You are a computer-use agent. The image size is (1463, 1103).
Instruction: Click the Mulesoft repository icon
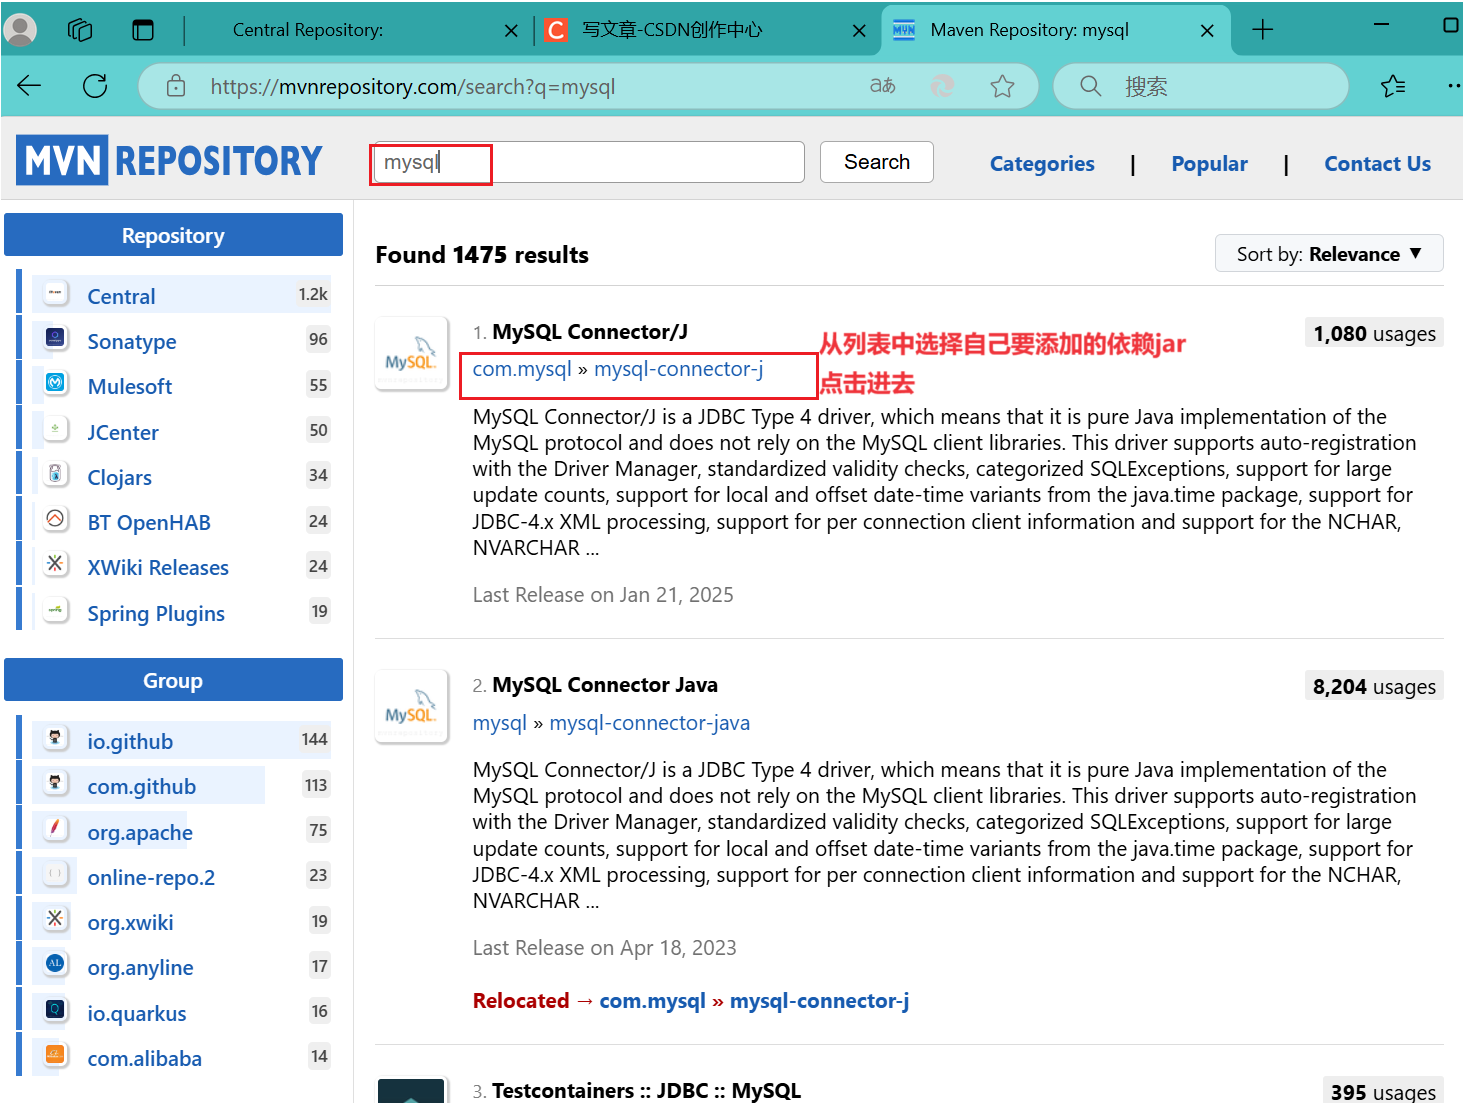[x=56, y=384]
